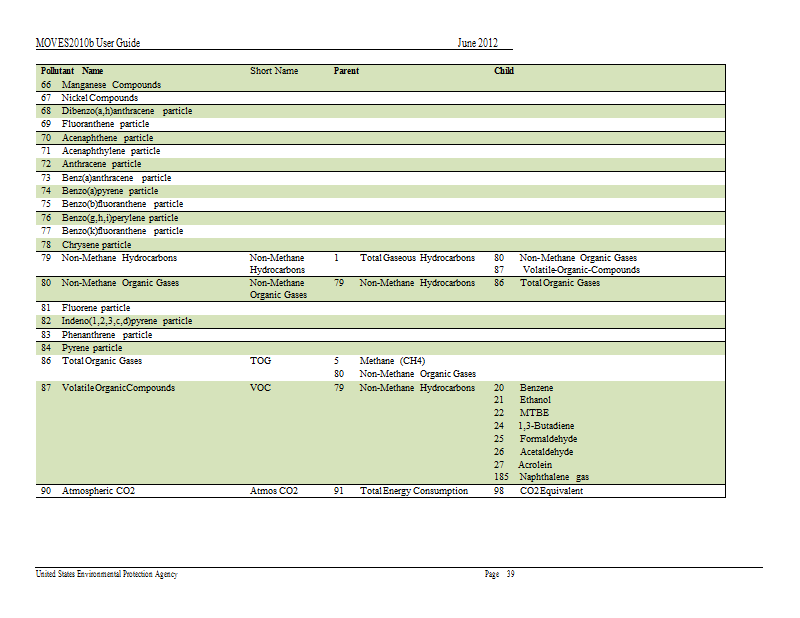The image size is (800, 618).
Task: Click Total Energy Consumption parent entry
Action: pos(413,491)
